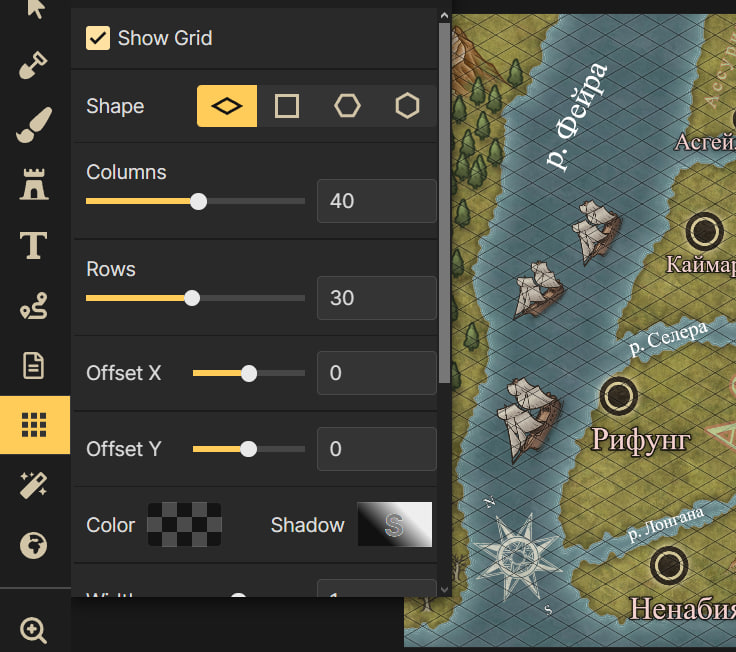Open the grid Color swatch picker

185,525
